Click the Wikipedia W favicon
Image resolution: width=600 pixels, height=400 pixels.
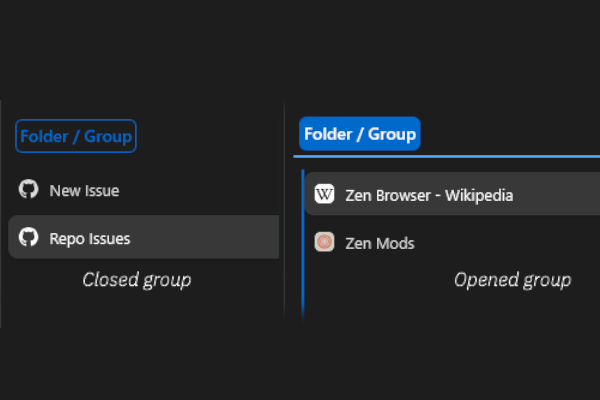click(324, 194)
